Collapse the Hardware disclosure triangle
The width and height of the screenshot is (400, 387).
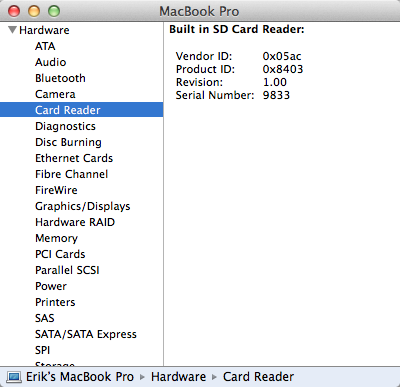(12, 30)
